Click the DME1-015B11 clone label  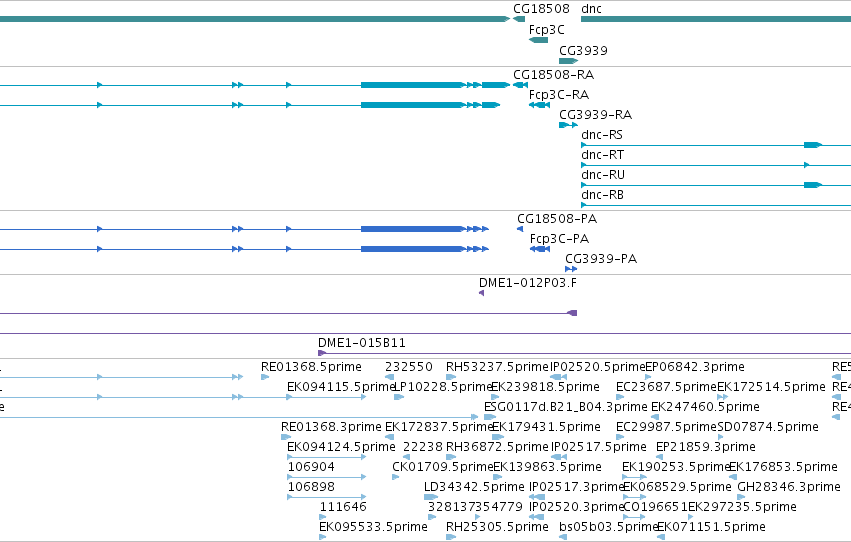pos(361,343)
